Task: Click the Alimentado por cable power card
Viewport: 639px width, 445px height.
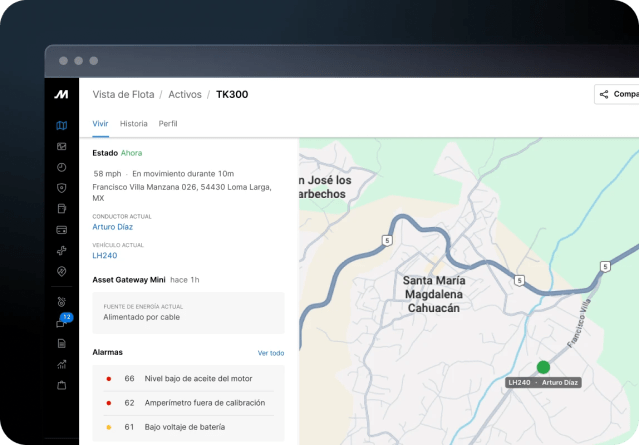Action: tap(188, 313)
